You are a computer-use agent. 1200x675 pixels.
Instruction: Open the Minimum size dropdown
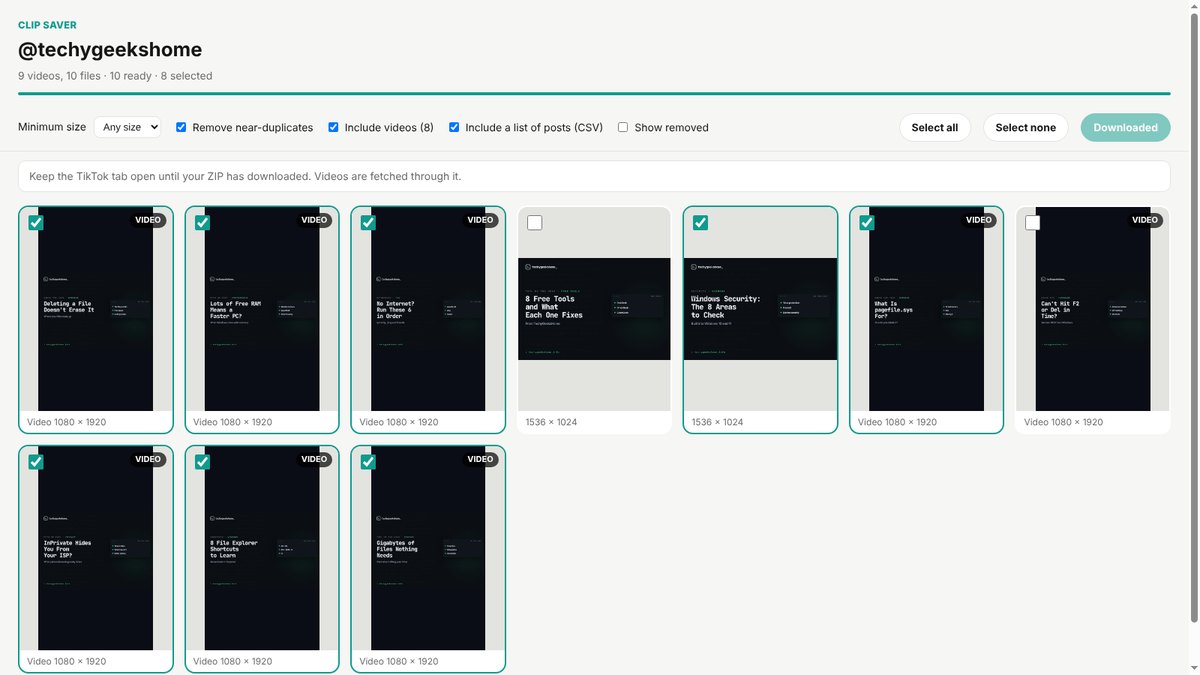(x=128, y=127)
